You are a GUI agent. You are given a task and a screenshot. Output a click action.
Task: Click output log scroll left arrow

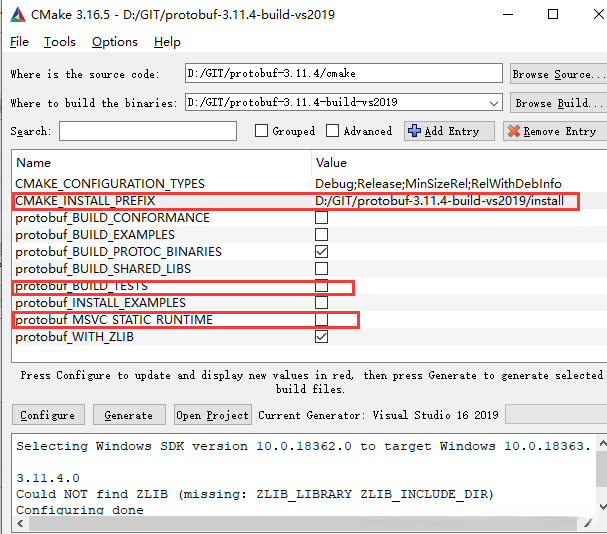pos(21,524)
